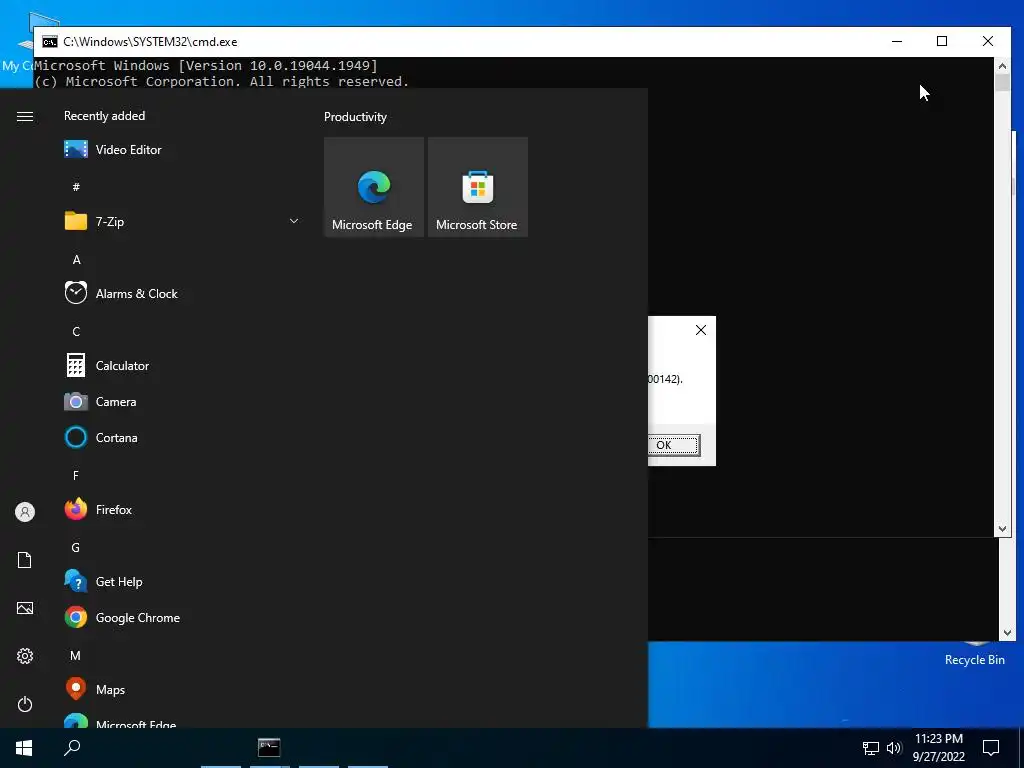Click the Productivity group title
1024x768 pixels.
[x=355, y=117]
